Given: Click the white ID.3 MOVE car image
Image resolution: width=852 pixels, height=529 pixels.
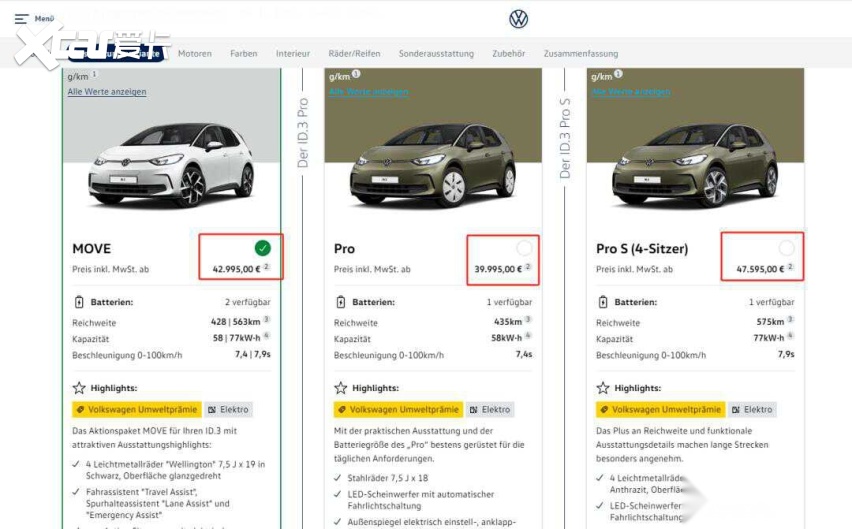Looking at the screenshot, I should tap(172, 165).
